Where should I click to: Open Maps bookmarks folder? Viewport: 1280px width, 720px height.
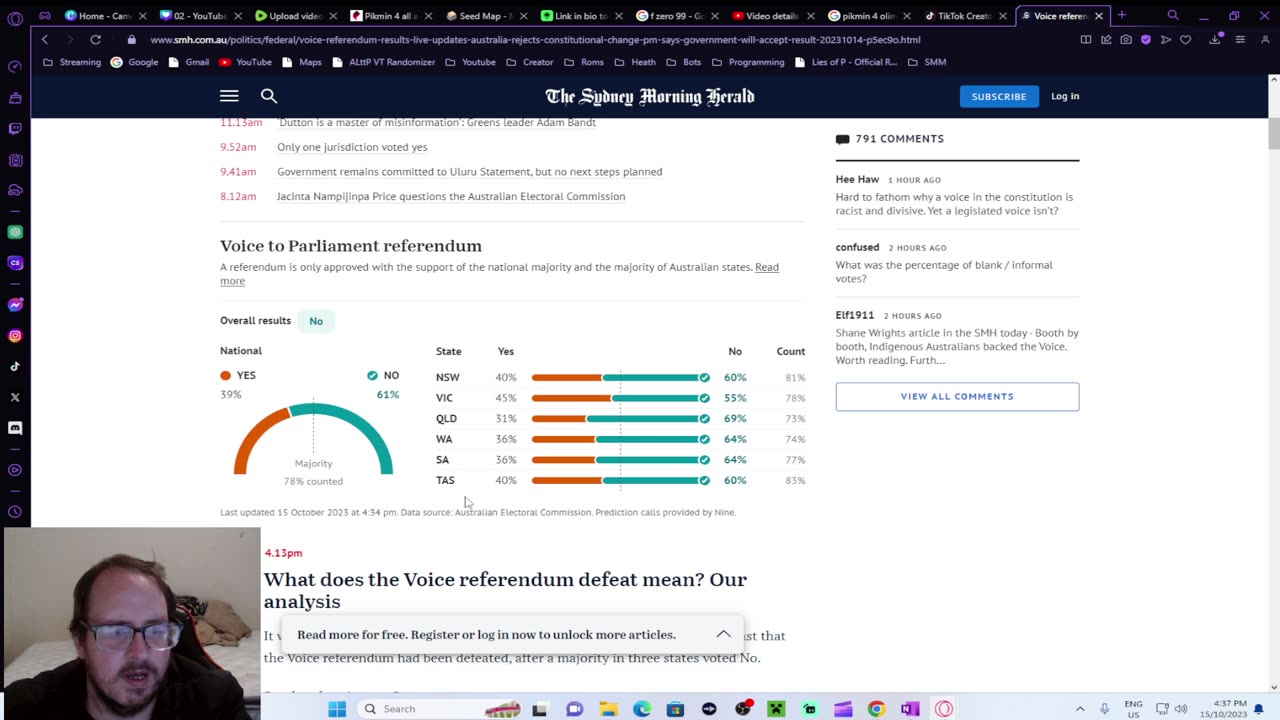pos(302,62)
